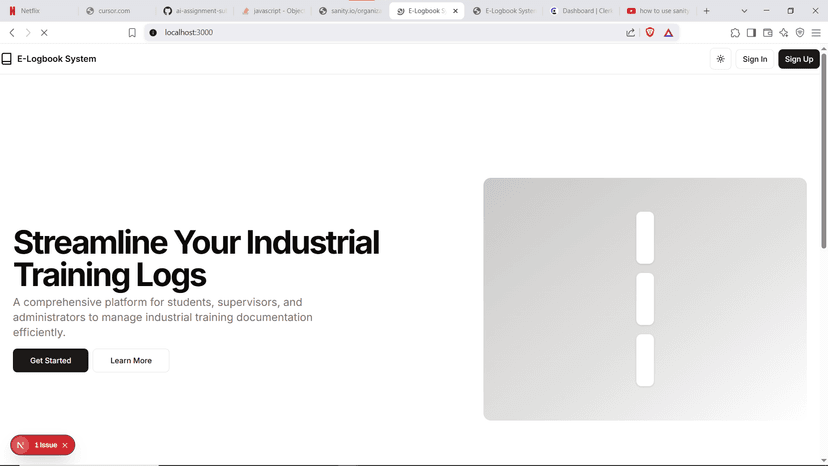The height and width of the screenshot is (466, 828).
Task: Open the Brave Shields lion icon
Action: (649, 32)
